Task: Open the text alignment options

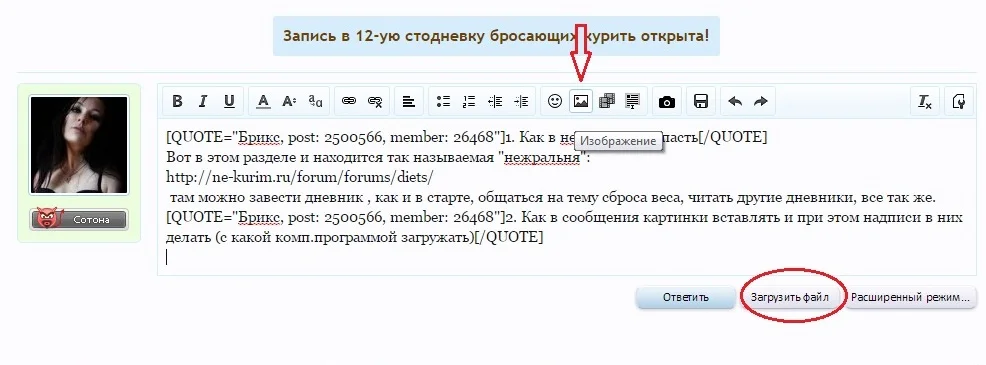Action: point(409,101)
